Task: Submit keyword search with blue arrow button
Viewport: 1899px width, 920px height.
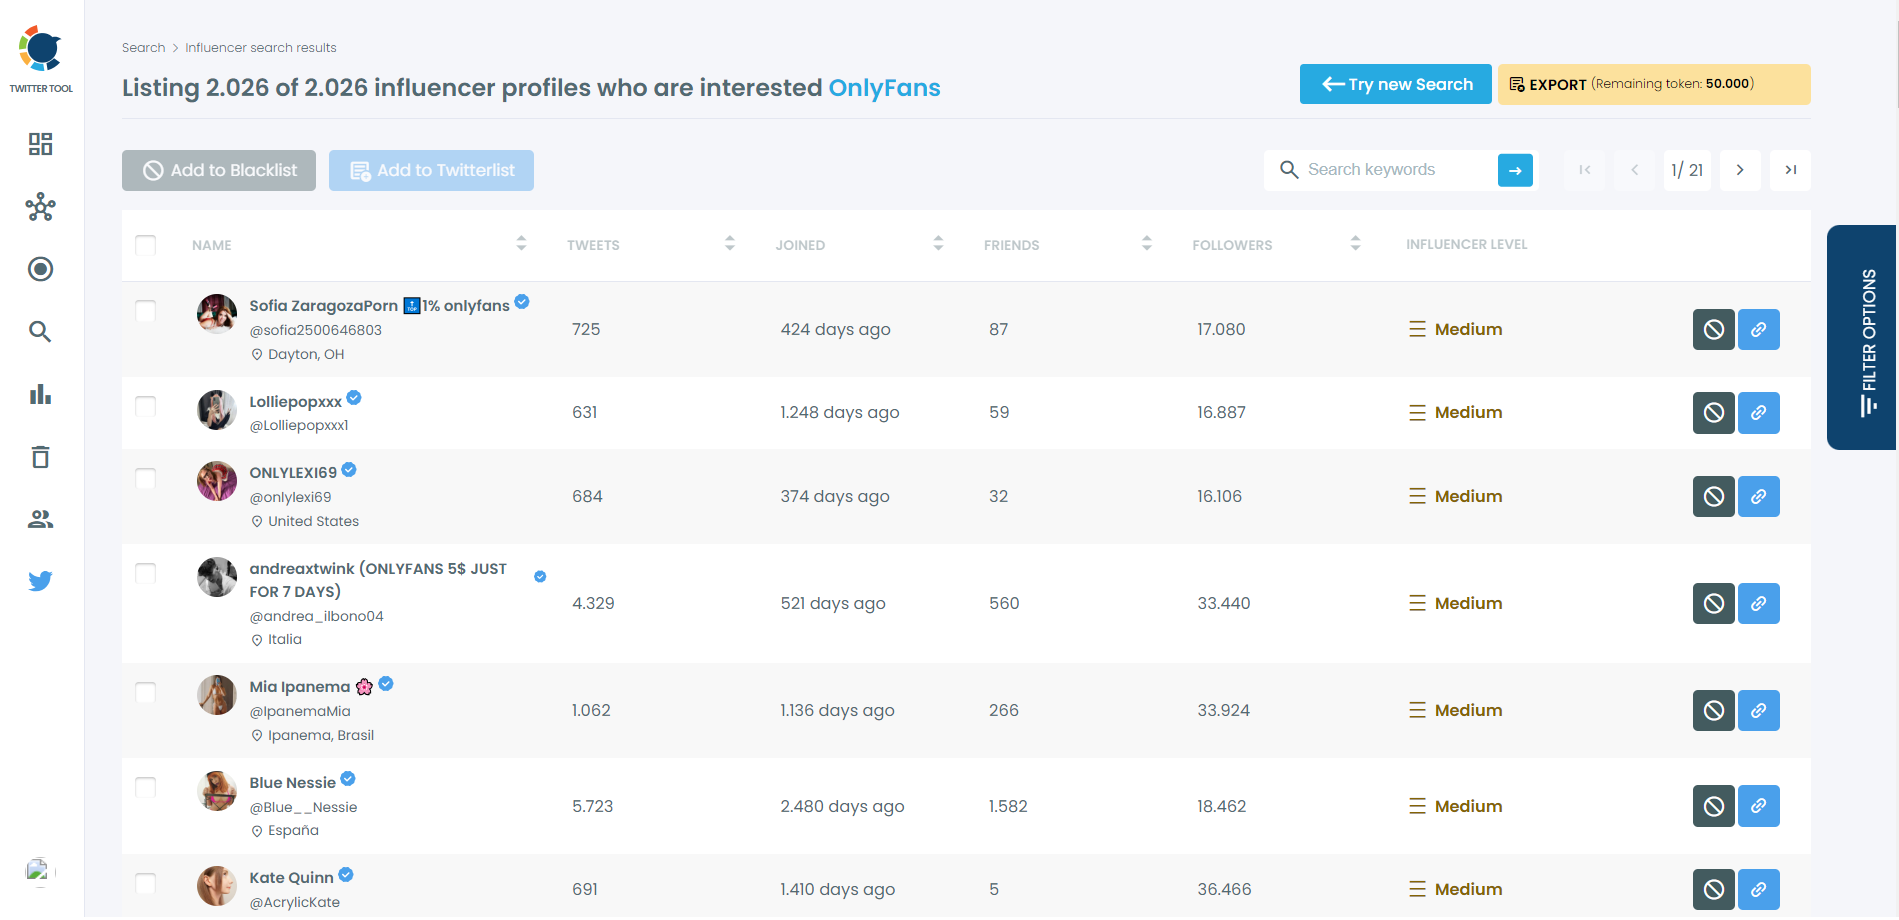Action: coord(1515,170)
